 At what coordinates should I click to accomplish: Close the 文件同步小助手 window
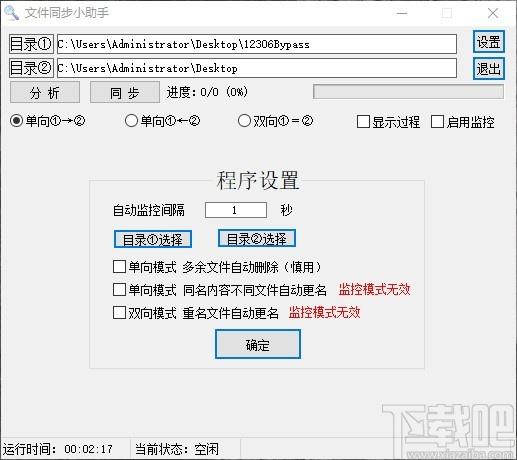493,13
